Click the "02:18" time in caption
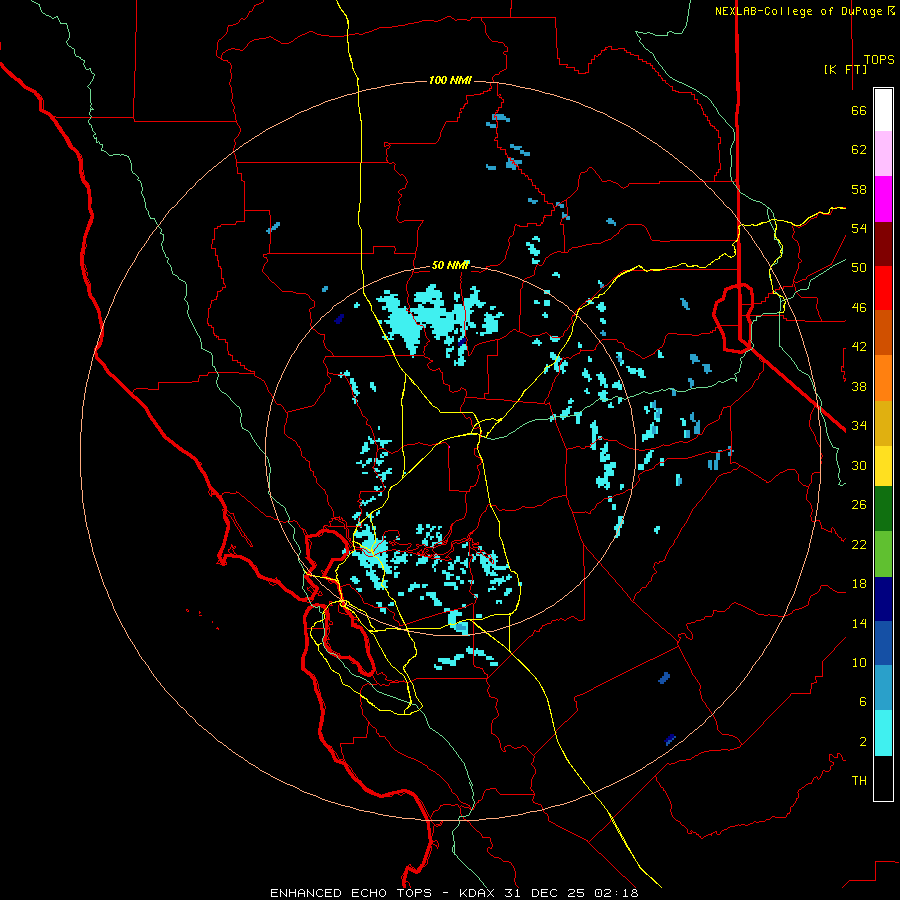Viewport: 900px width, 900px height. tap(616, 893)
